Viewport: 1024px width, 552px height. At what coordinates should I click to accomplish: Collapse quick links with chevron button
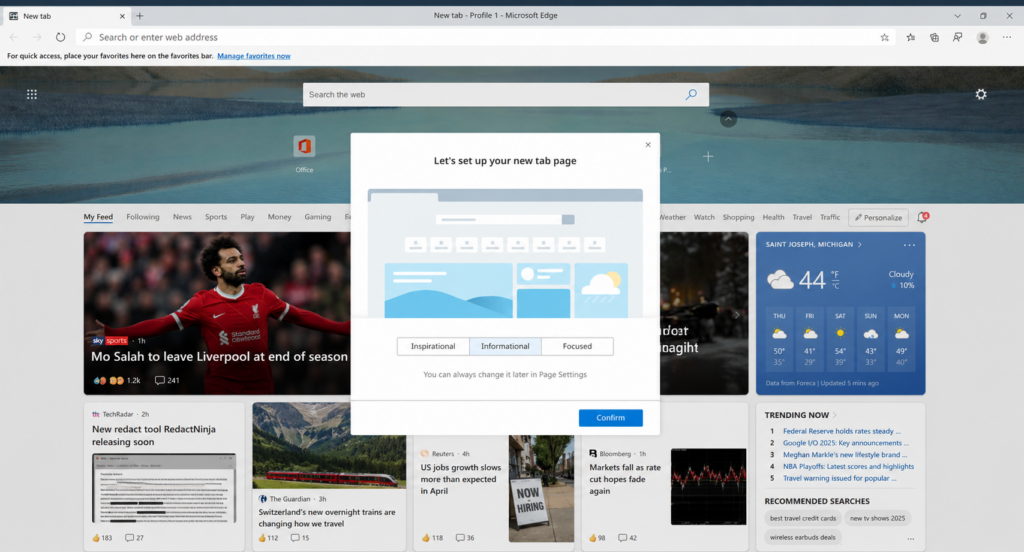(728, 119)
